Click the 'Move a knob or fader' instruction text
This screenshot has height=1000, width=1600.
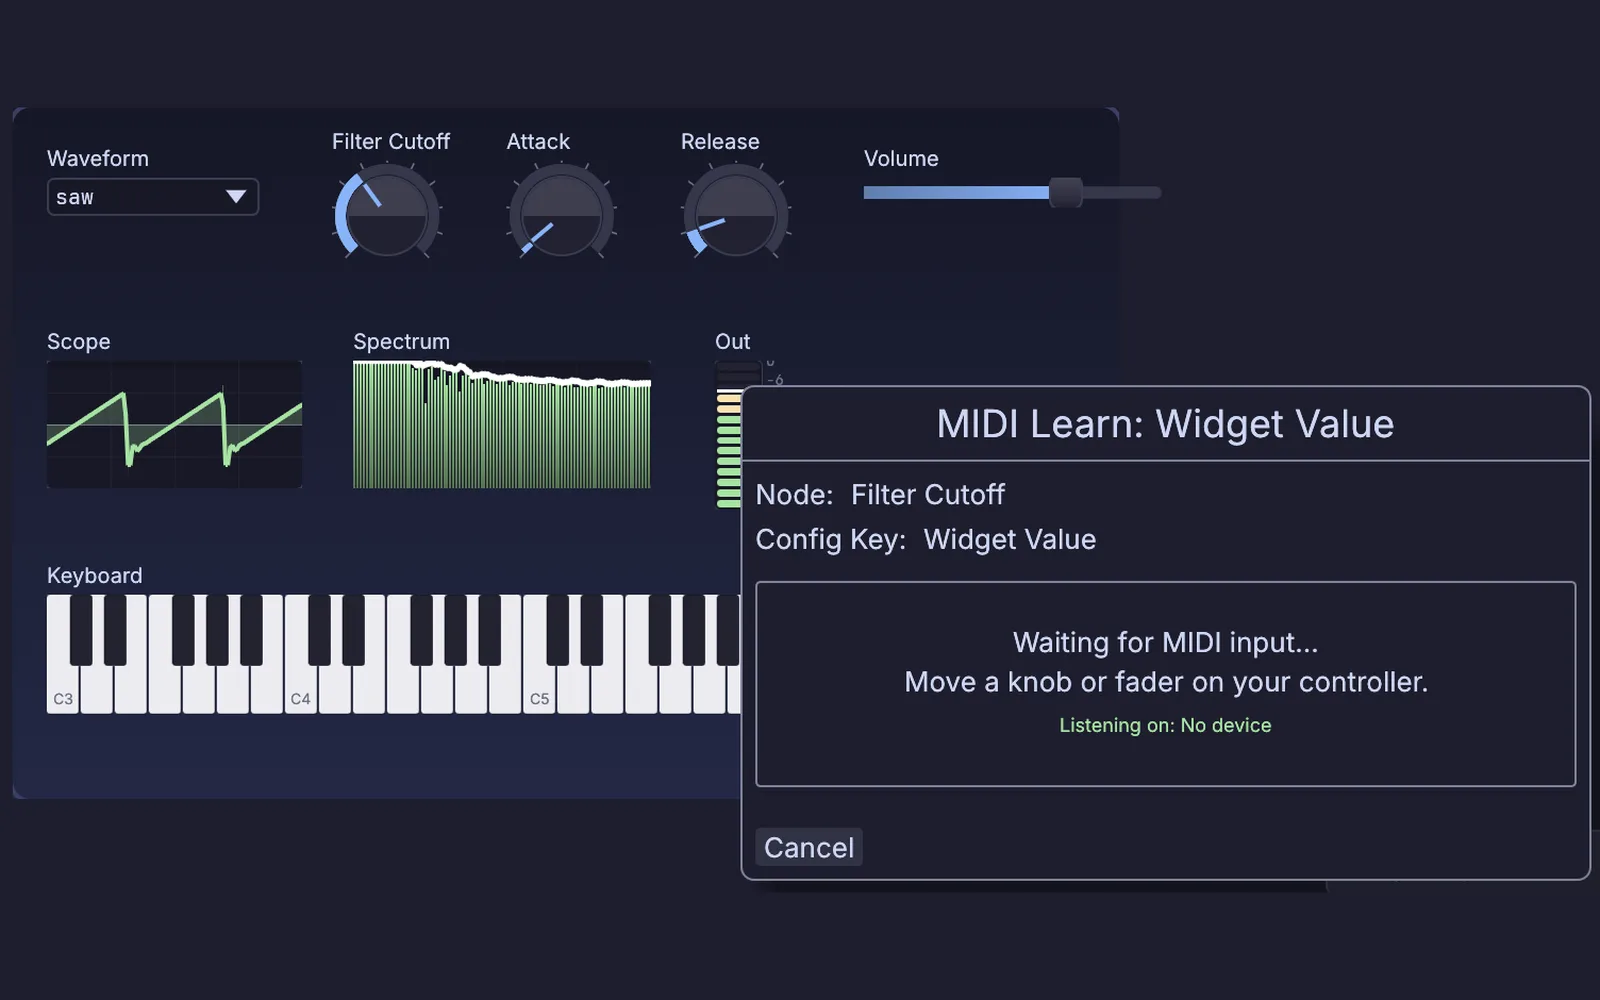pyautogui.click(x=1165, y=682)
